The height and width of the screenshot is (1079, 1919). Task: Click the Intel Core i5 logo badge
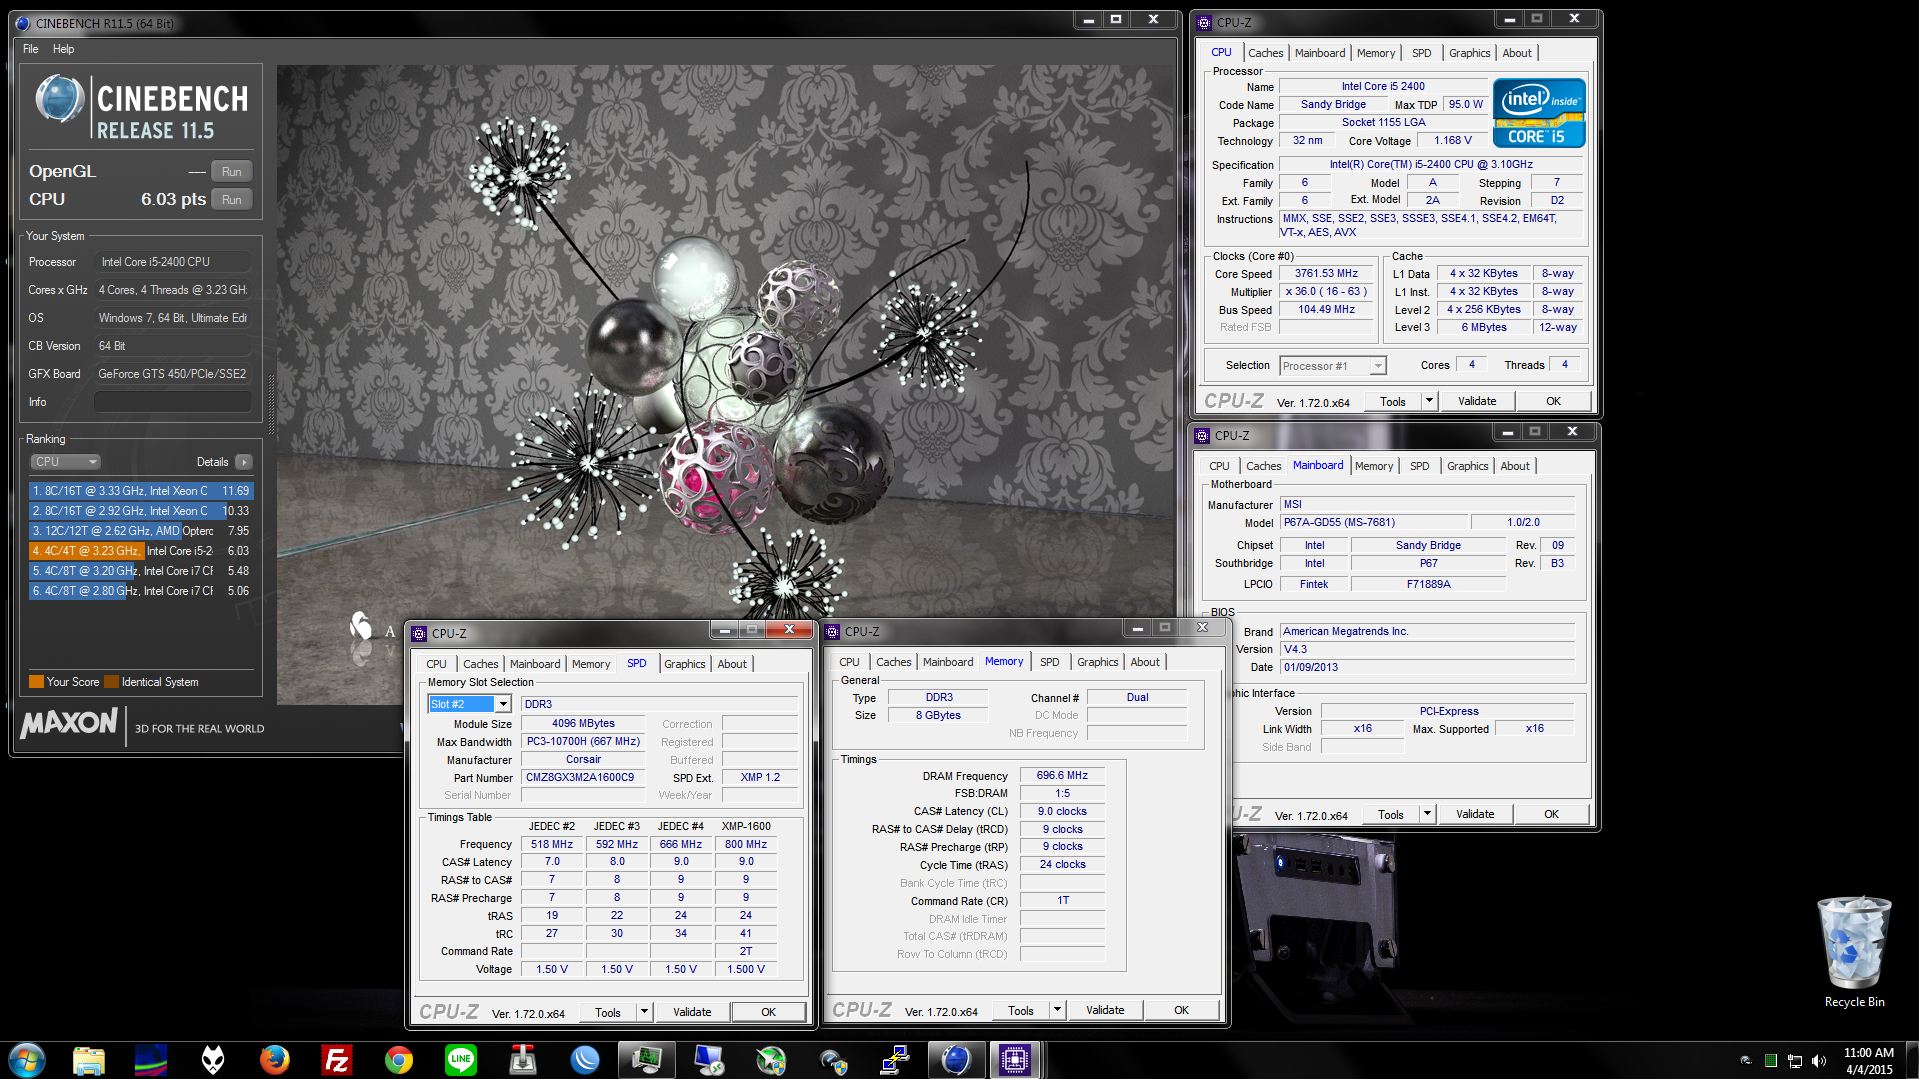(x=1539, y=113)
